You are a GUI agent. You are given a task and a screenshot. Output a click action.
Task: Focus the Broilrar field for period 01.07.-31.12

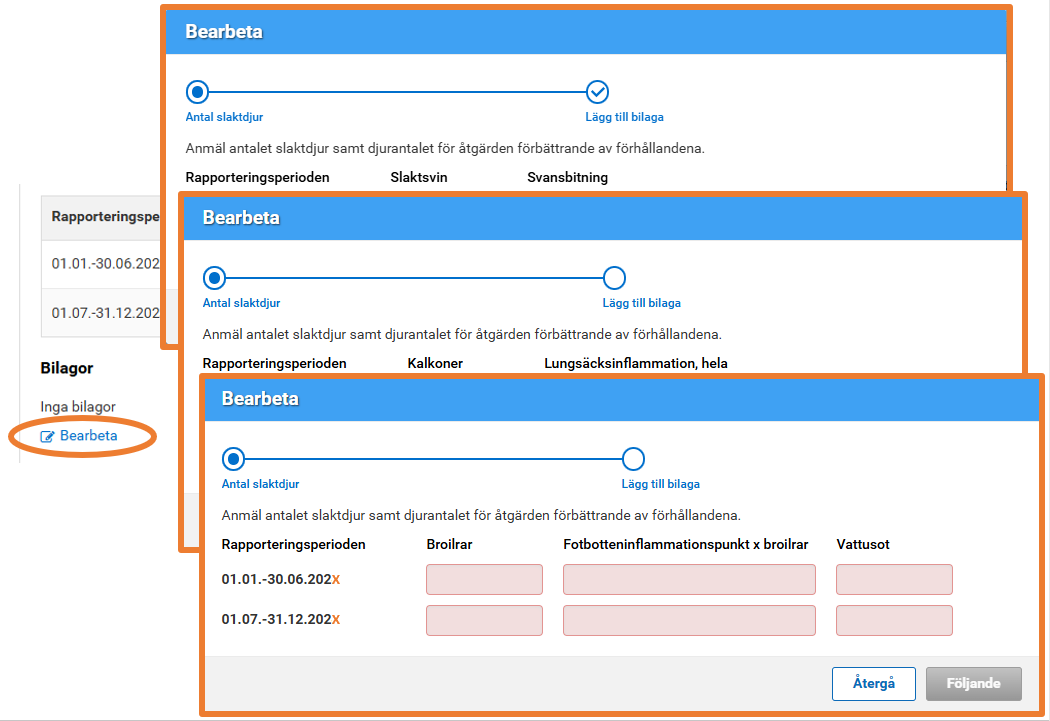(484, 620)
